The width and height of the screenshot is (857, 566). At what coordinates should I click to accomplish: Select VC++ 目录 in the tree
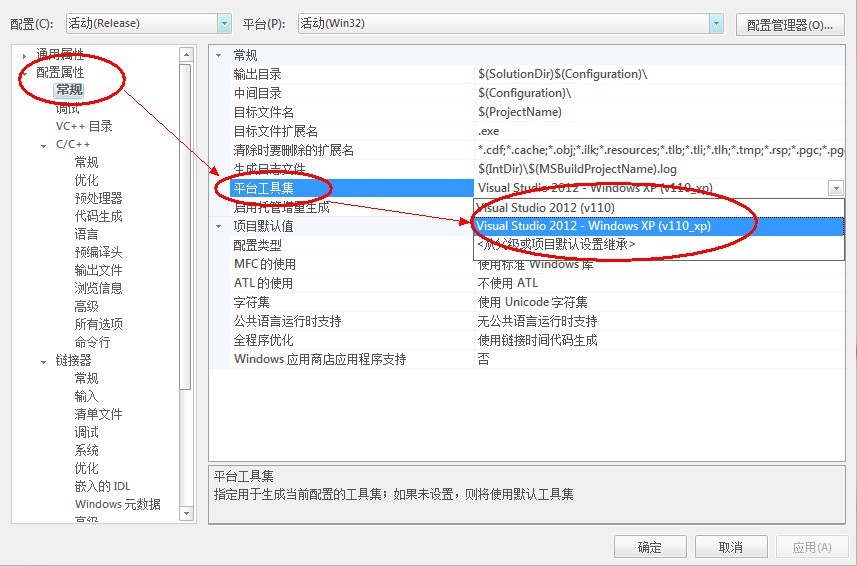coord(84,126)
